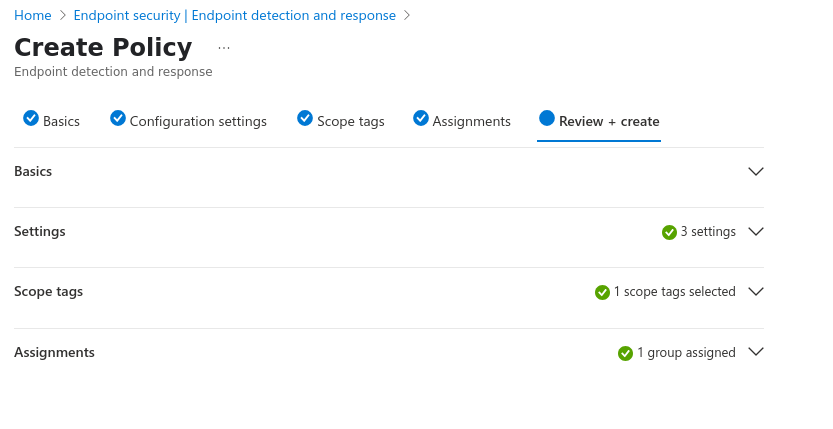Click the Assignments step checkmark icon
Image resolution: width=833 pixels, height=429 pixels.
[421, 119]
